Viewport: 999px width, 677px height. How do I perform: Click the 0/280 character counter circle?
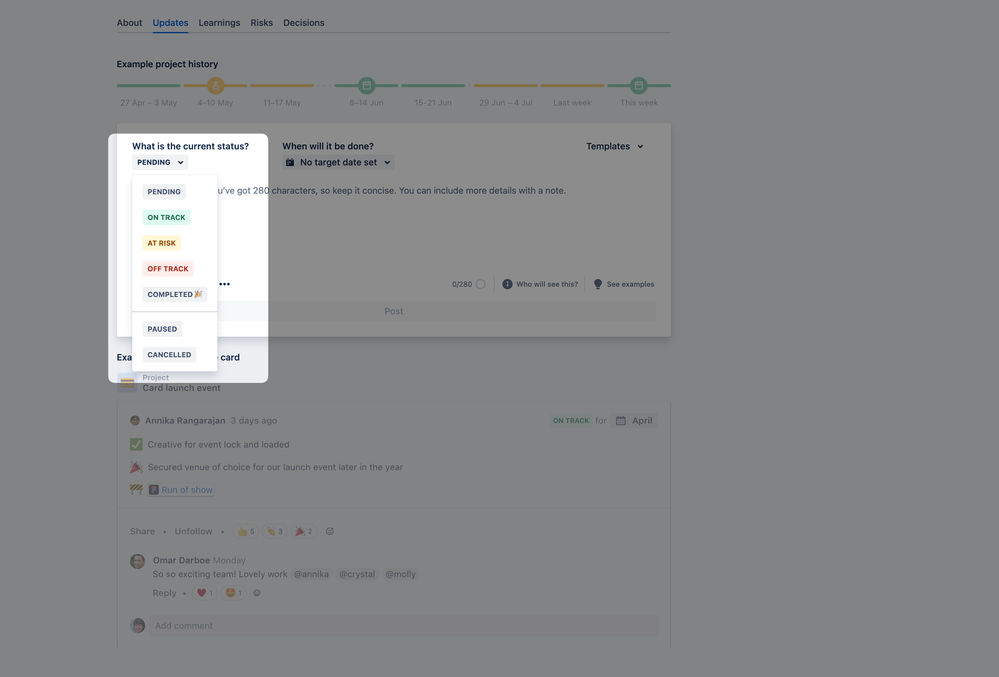(480, 284)
